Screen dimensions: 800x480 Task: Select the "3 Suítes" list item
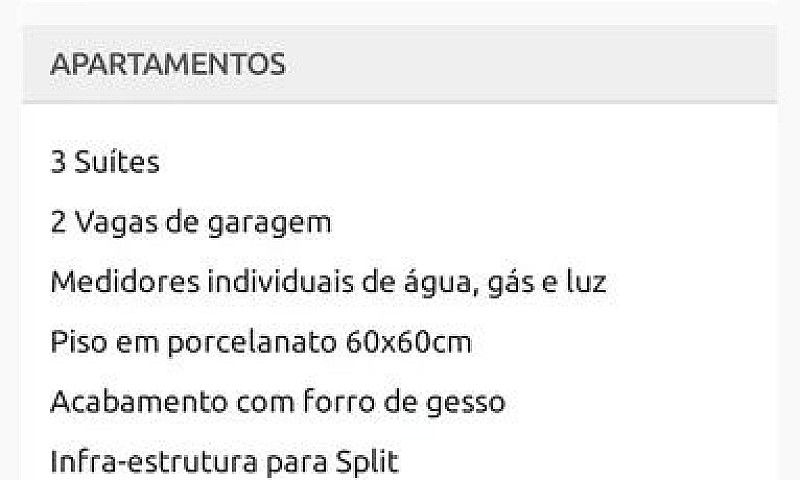(105, 162)
